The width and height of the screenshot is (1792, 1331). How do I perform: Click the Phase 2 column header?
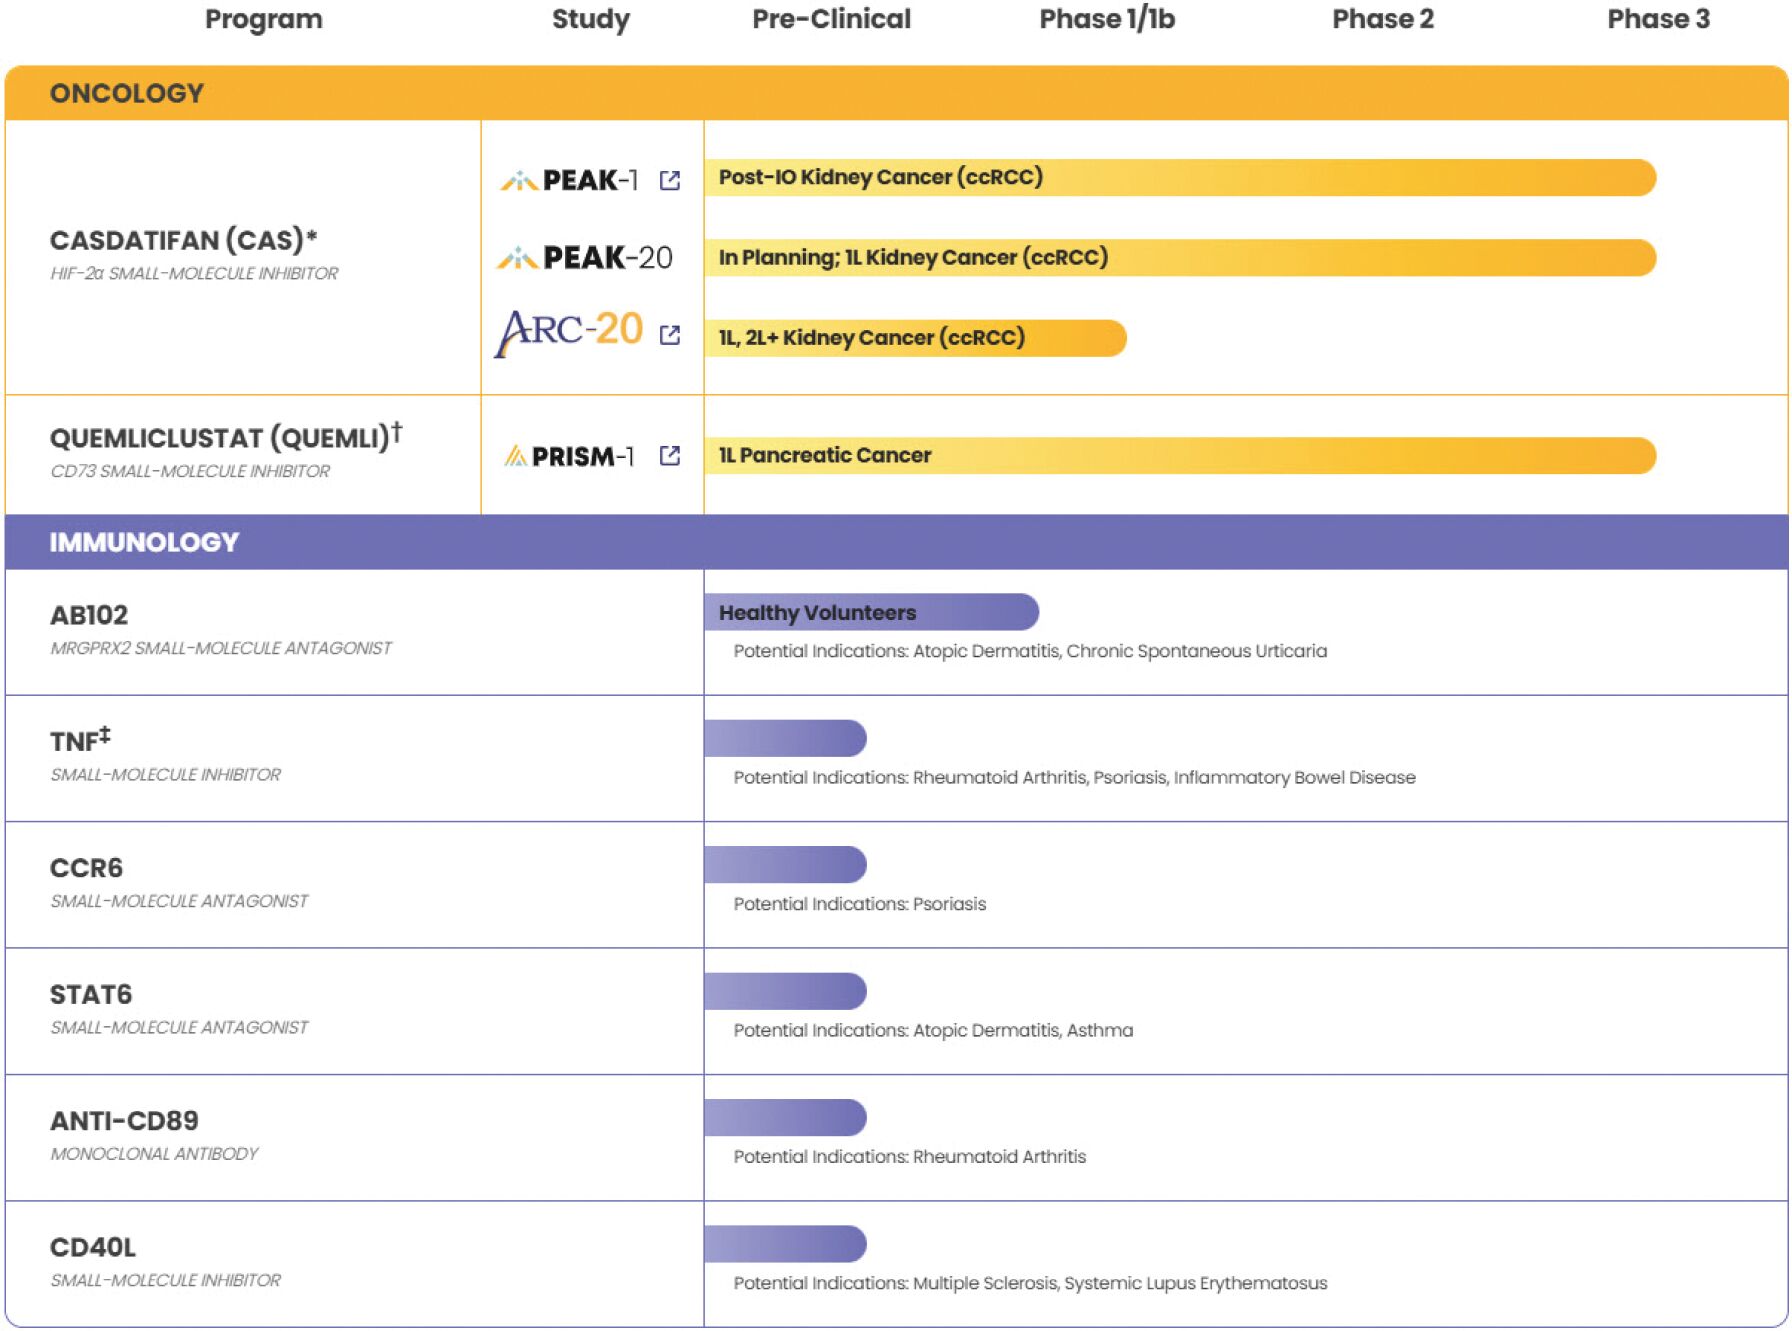[x=1383, y=19]
